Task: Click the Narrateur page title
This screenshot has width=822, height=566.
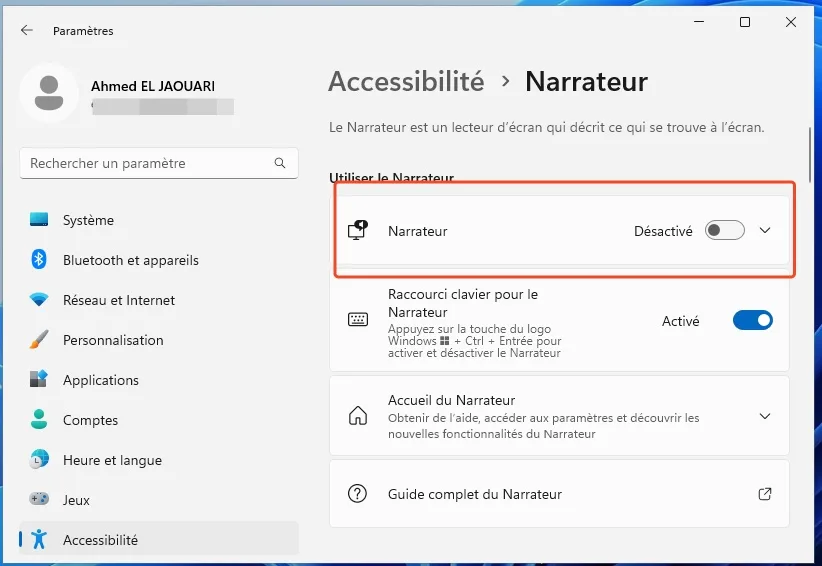Action: pos(587,81)
